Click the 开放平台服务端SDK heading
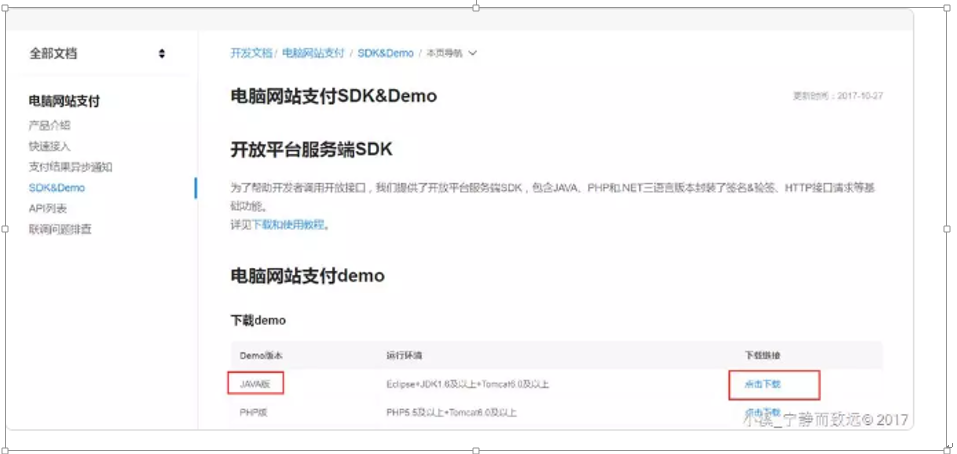 311,150
